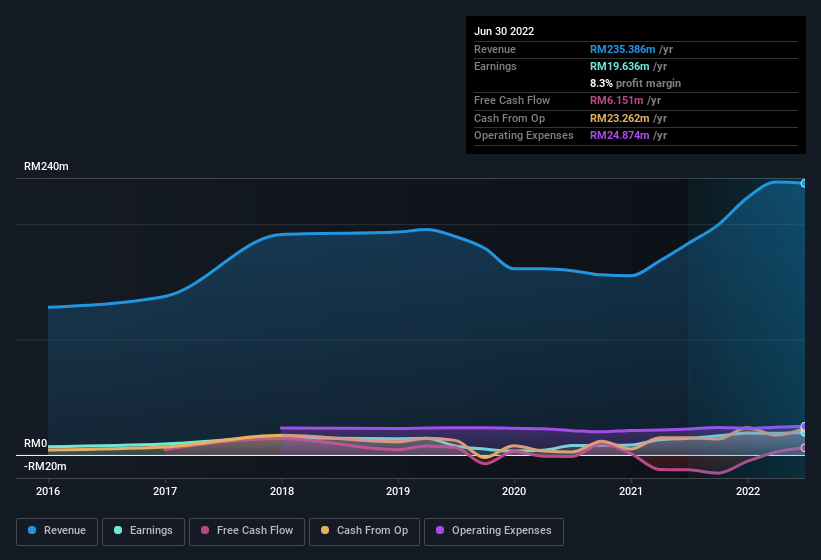Disable the Cash From Op legend series
The width and height of the screenshot is (821, 560).
[364, 530]
